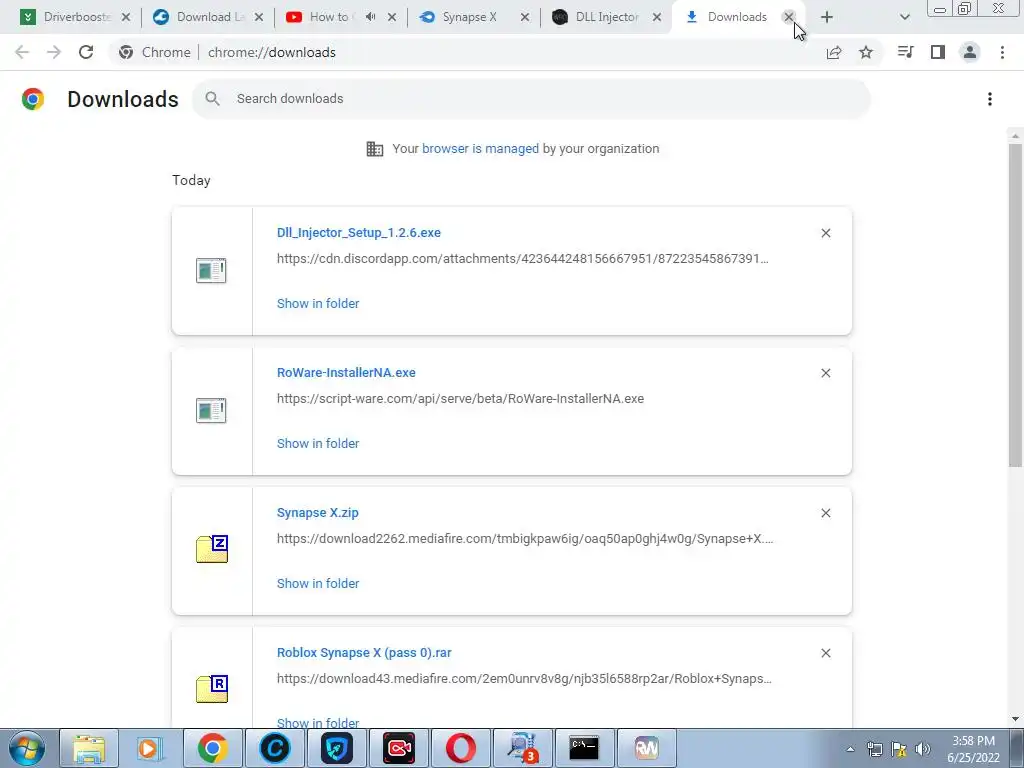This screenshot has width=1024, height=768.
Task: Open the media control icon
Action: pos(905,52)
